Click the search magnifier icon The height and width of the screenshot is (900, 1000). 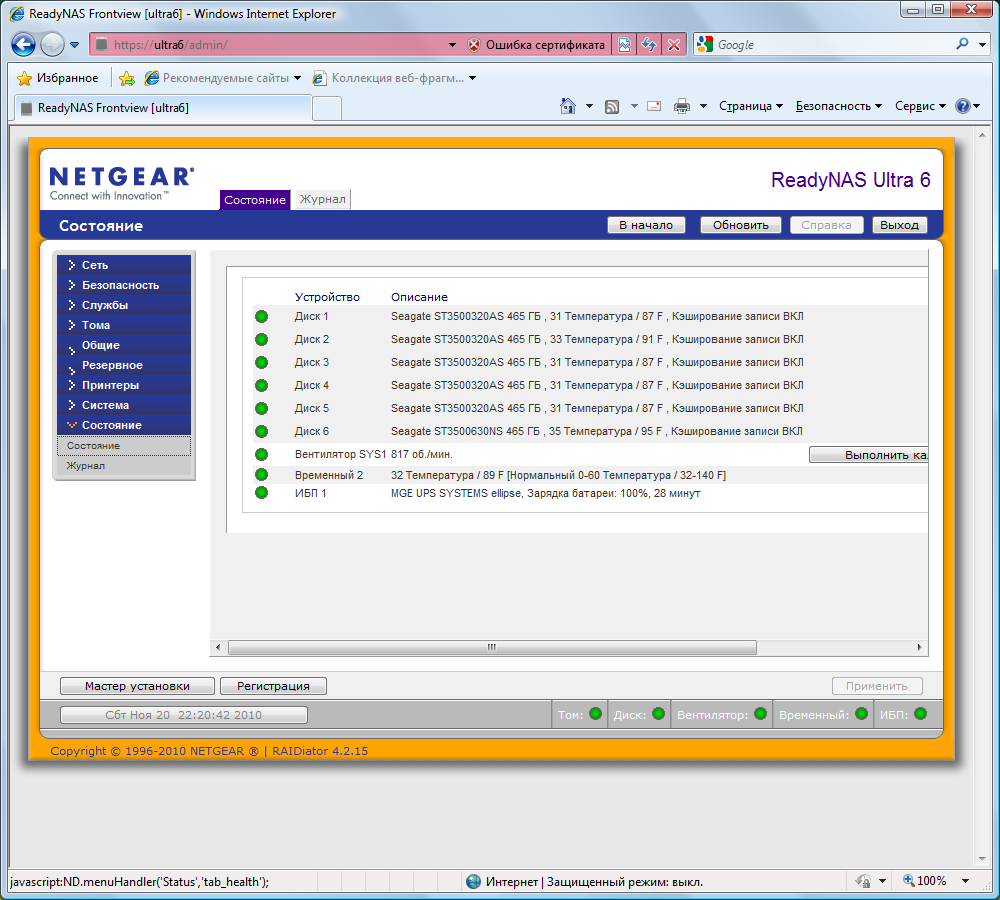962,44
